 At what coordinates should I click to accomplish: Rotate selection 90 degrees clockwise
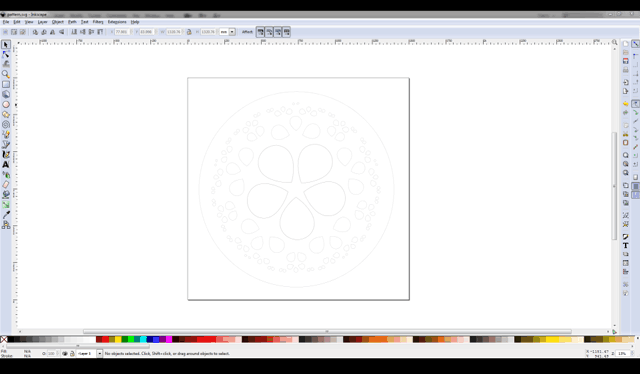44,32
